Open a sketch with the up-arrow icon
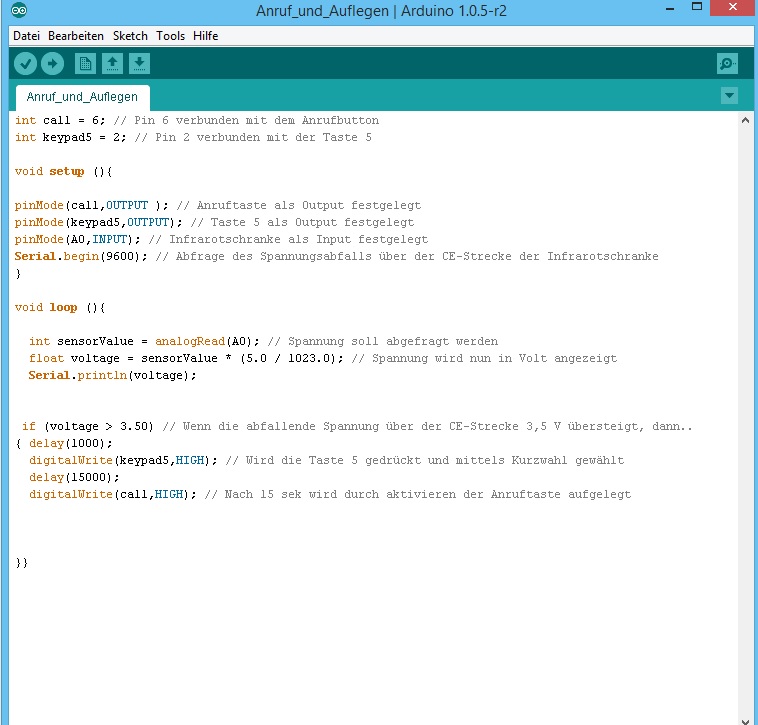 coord(112,64)
